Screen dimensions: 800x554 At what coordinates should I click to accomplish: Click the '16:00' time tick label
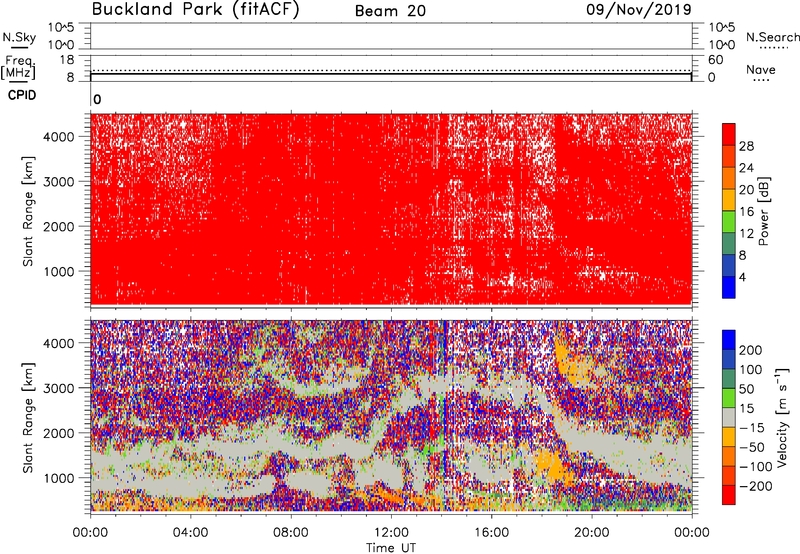[x=491, y=533]
